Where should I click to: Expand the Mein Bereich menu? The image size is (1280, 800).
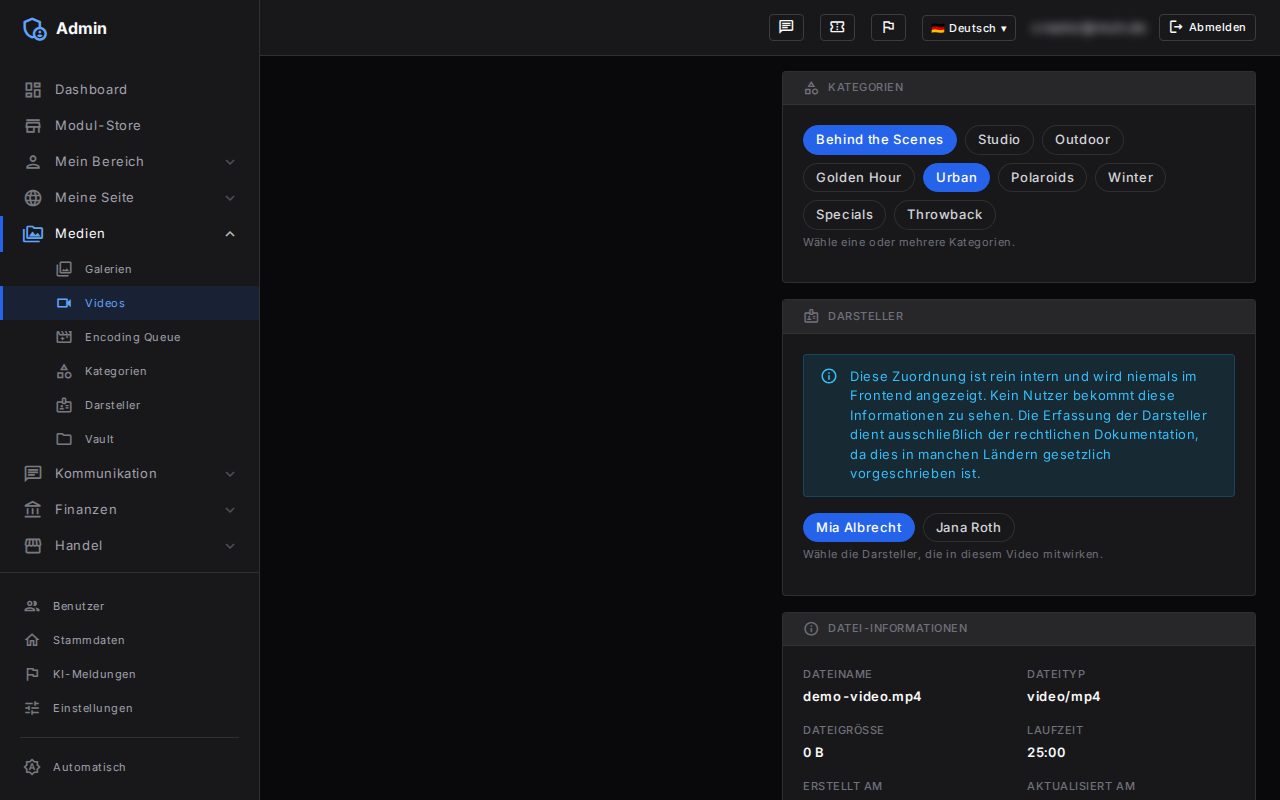pyautogui.click(x=130, y=162)
